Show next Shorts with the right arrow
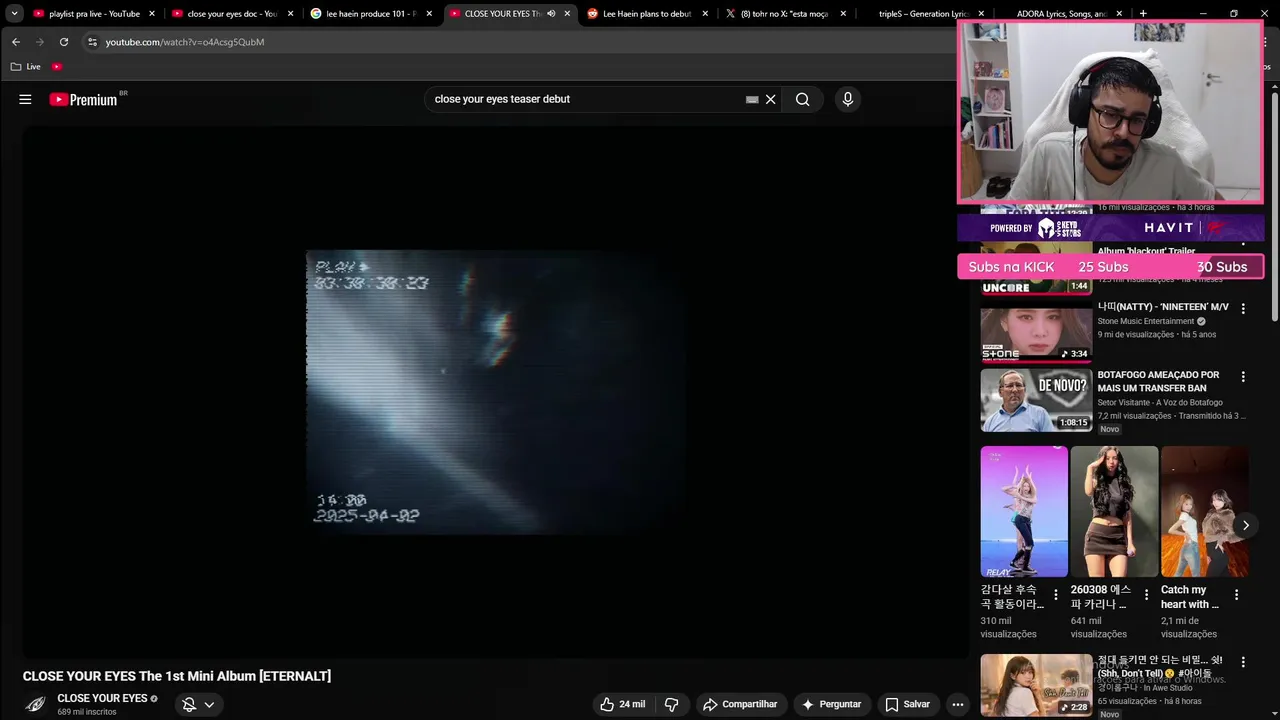 coord(1245,525)
